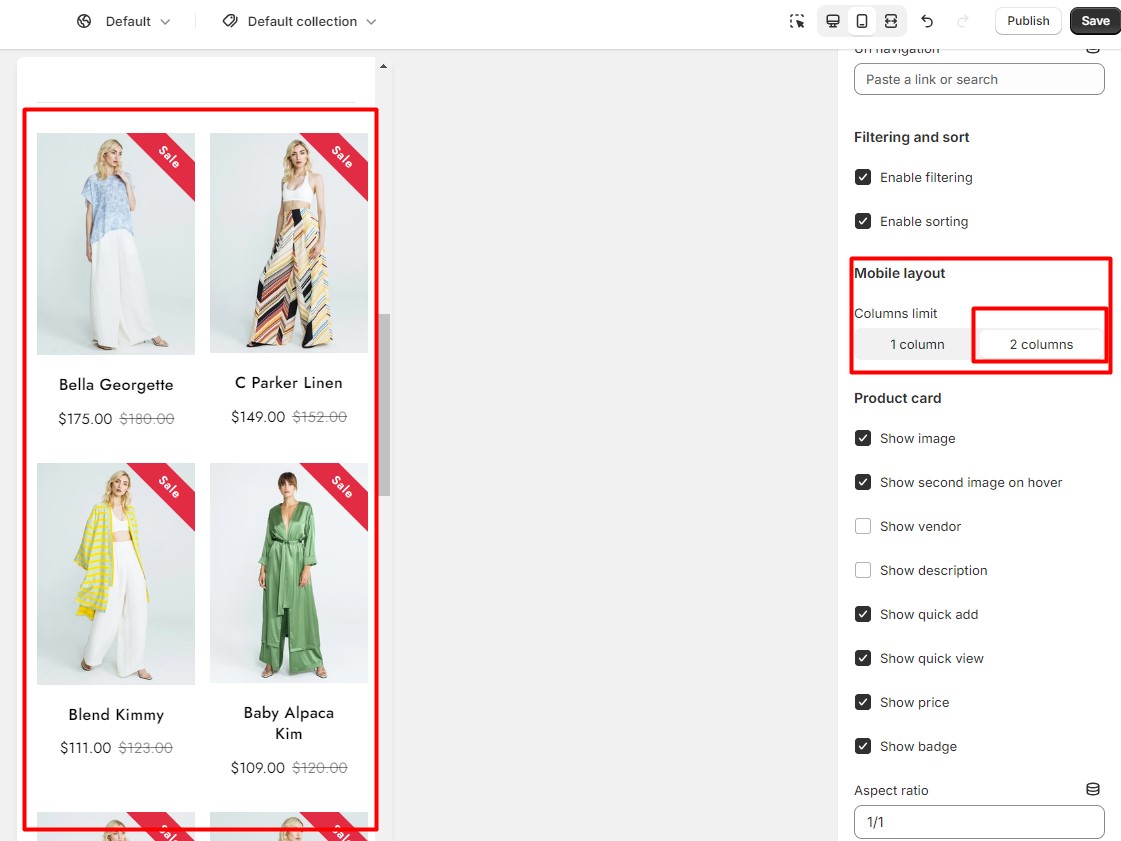The width and height of the screenshot is (1121, 841).
Task: Click the Paste a link or search field
Action: point(979,79)
